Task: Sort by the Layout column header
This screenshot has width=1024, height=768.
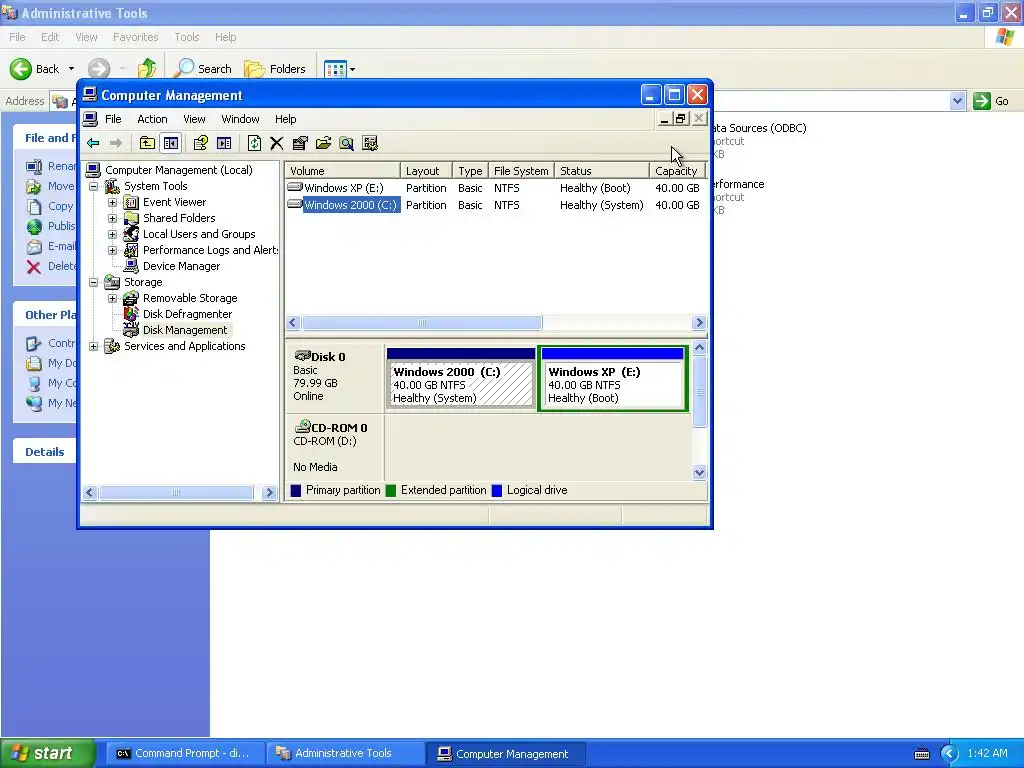Action: [x=426, y=171]
